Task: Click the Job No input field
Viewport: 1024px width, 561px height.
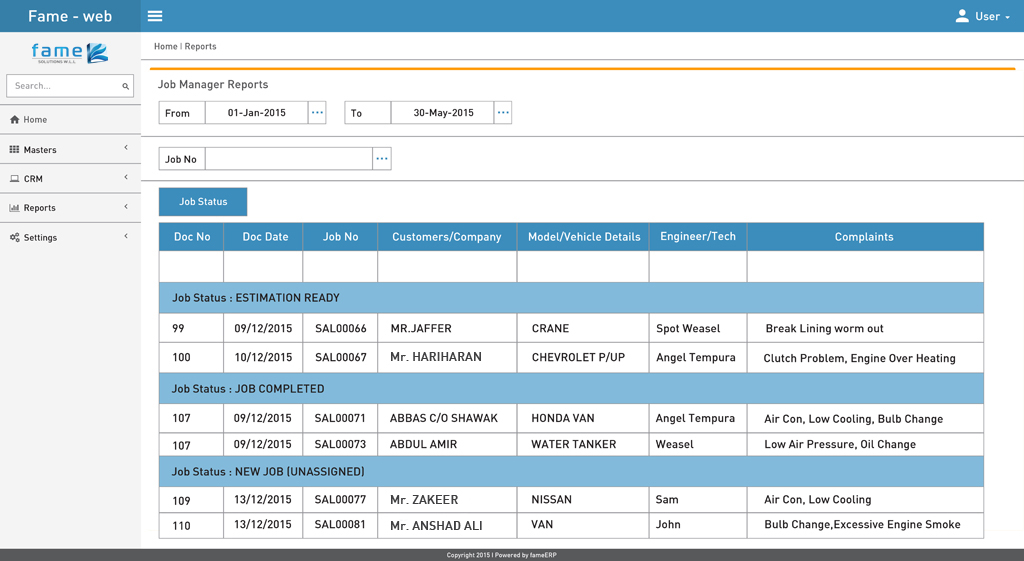Action: [x=289, y=159]
